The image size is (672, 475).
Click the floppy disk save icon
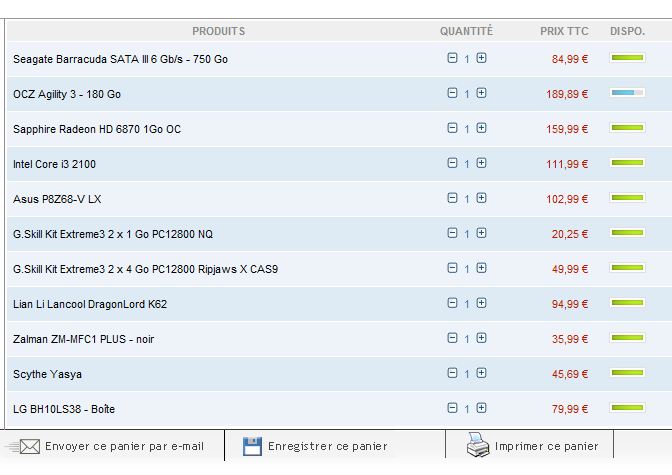tap(252, 446)
